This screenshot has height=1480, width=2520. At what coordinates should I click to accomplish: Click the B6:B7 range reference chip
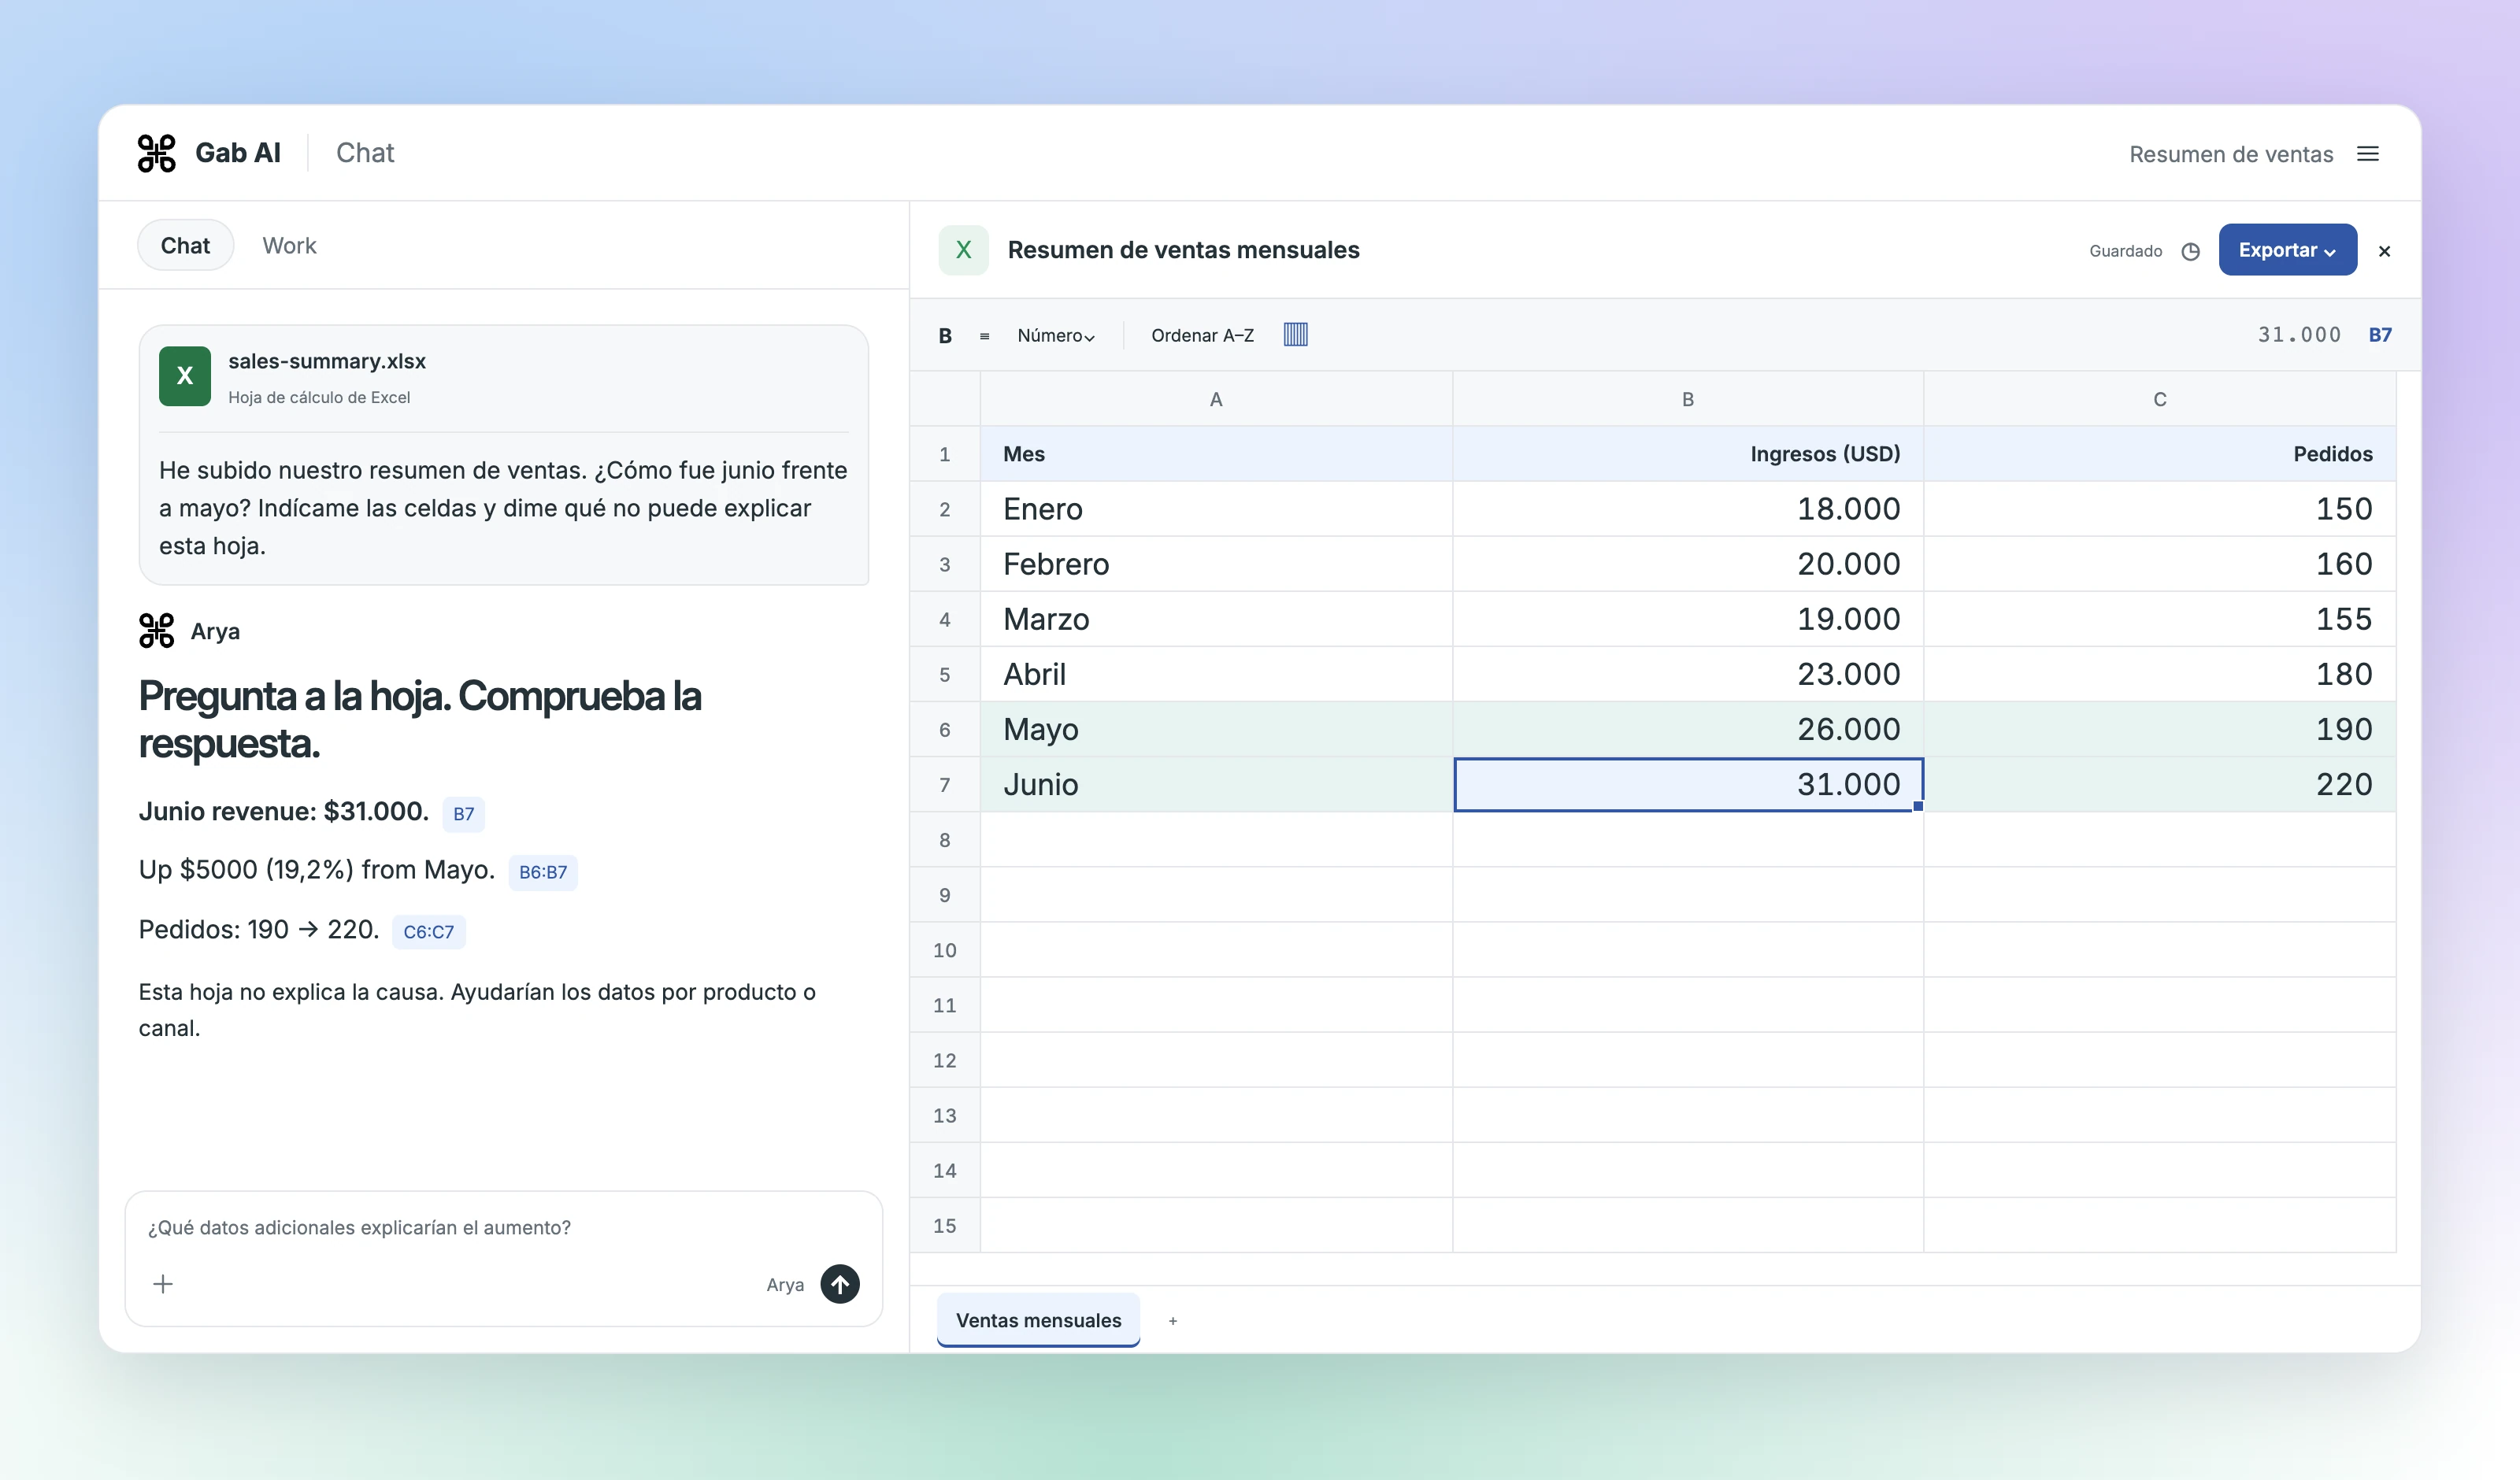point(543,872)
